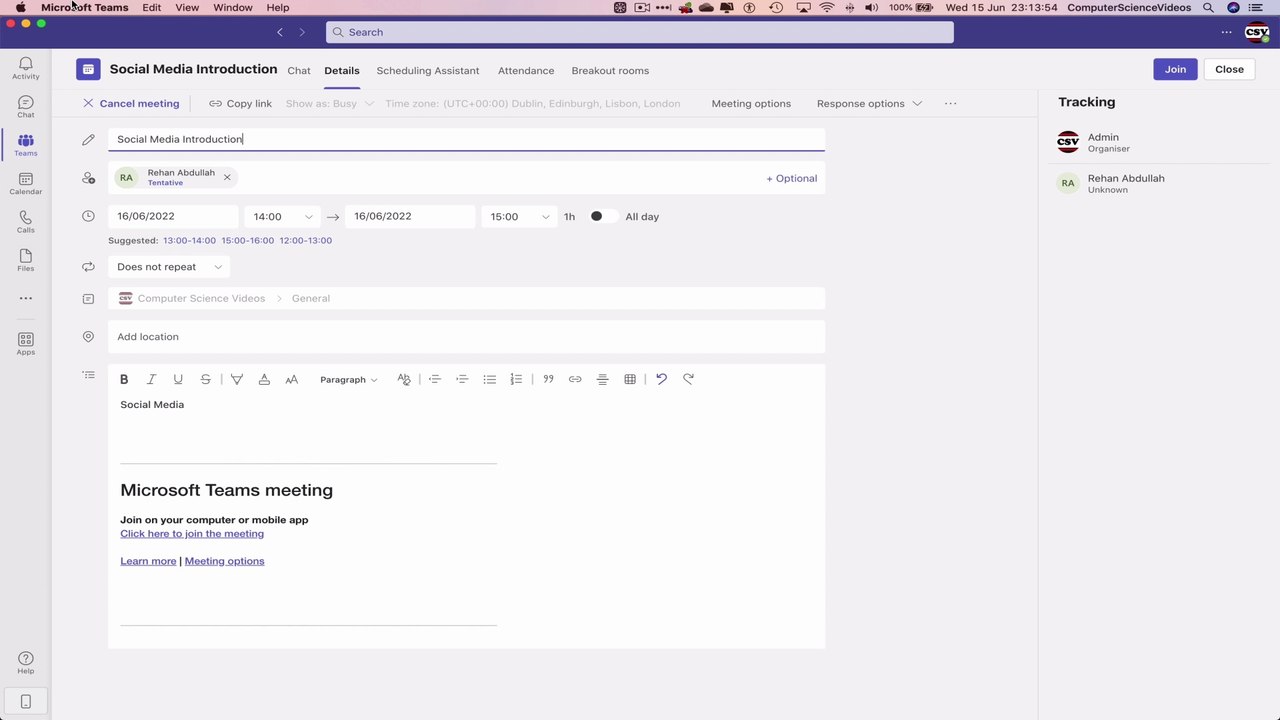Viewport: 1280px width, 720px height.
Task: Open settings ellipsis near profile picture
Action: point(1226,32)
